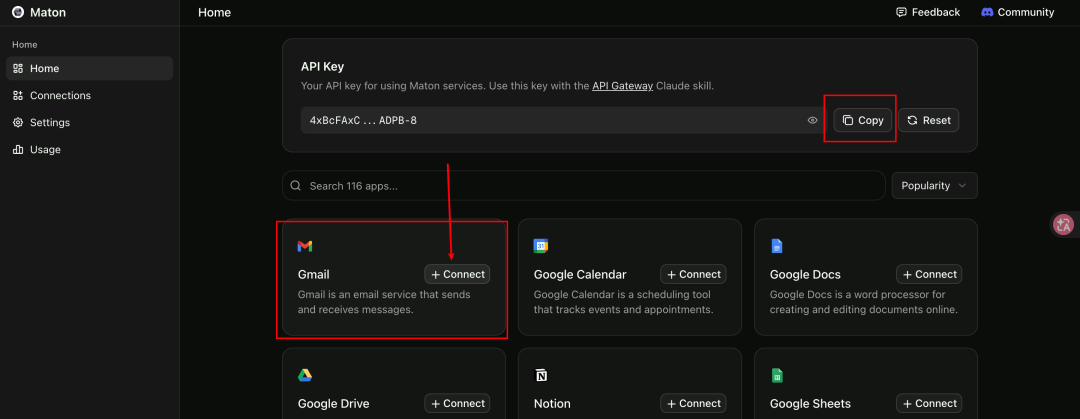
Task: Connect the Google Drive app
Action: point(457,403)
